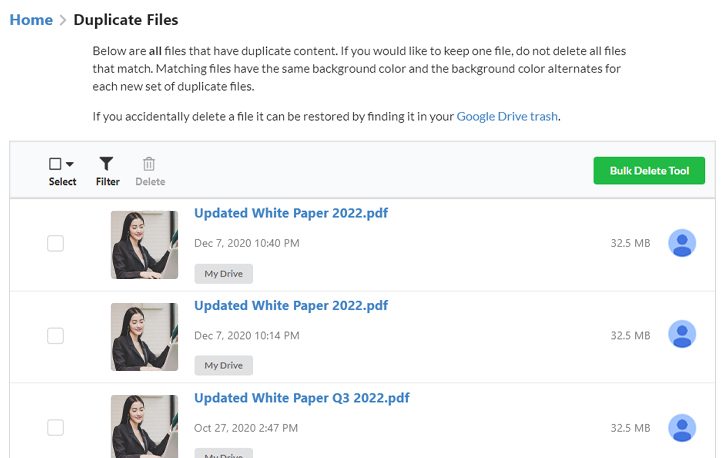Tick the Select all checkbox in toolbar
The image size is (725, 458).
55,164
